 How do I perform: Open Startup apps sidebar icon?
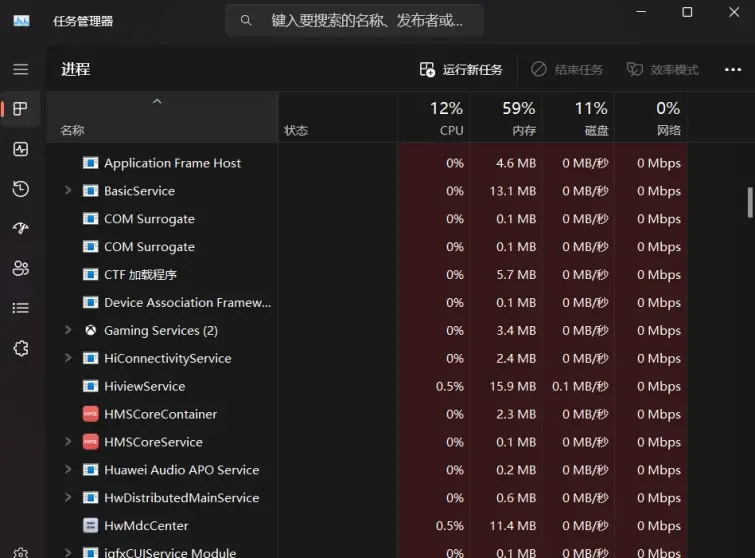(20, 228)
